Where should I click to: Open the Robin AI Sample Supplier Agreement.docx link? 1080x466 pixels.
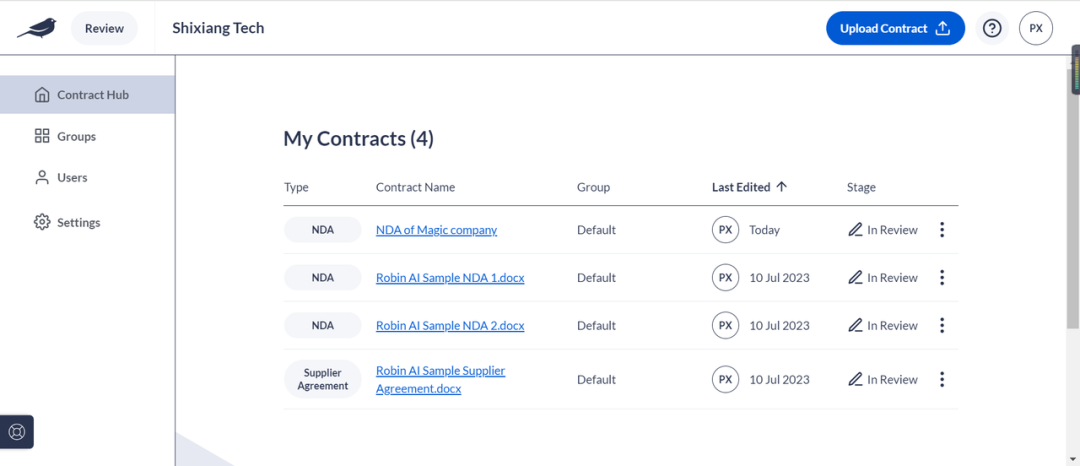pyautogui.click(x=441, y=379)
